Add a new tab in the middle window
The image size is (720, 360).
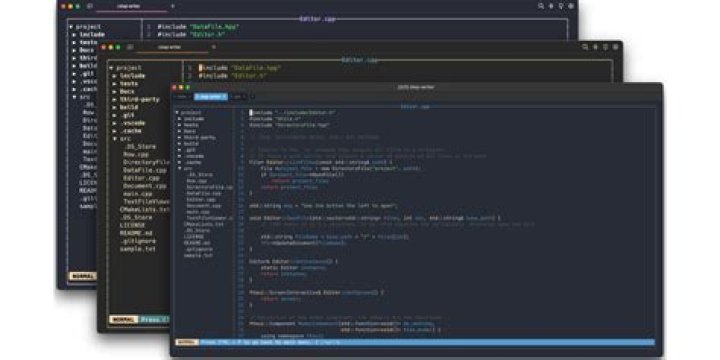pyautogui.click(x=214, y=47)
